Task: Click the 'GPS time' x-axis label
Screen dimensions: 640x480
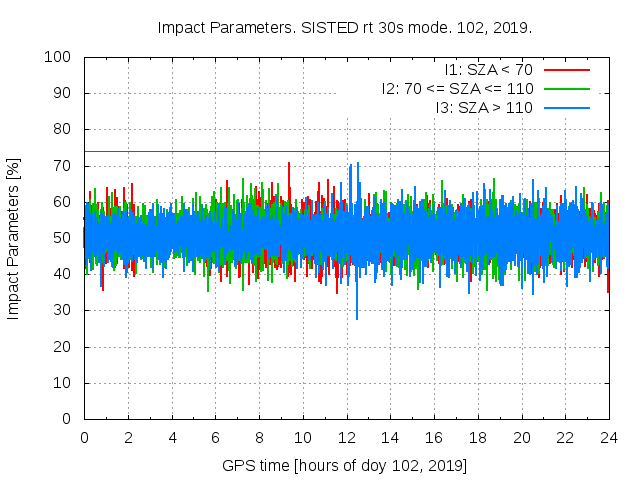Action: (x=344, y=465)
